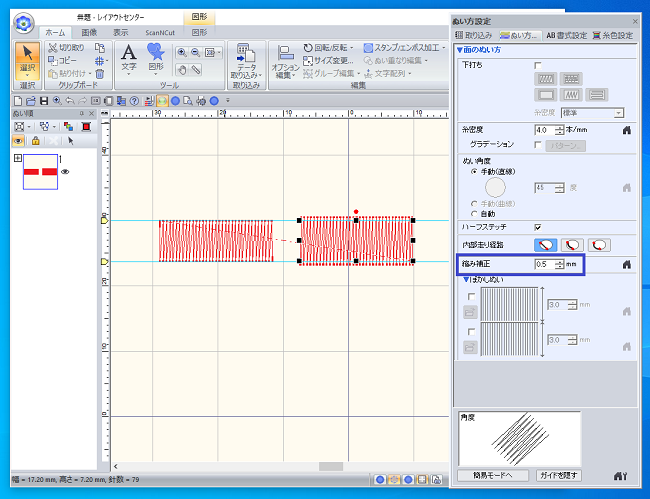The height and width of the screenshot is (499, 650).
Task: Toggle eye icon beside the stitch thumbnail
Action: [x=65, y=172]
